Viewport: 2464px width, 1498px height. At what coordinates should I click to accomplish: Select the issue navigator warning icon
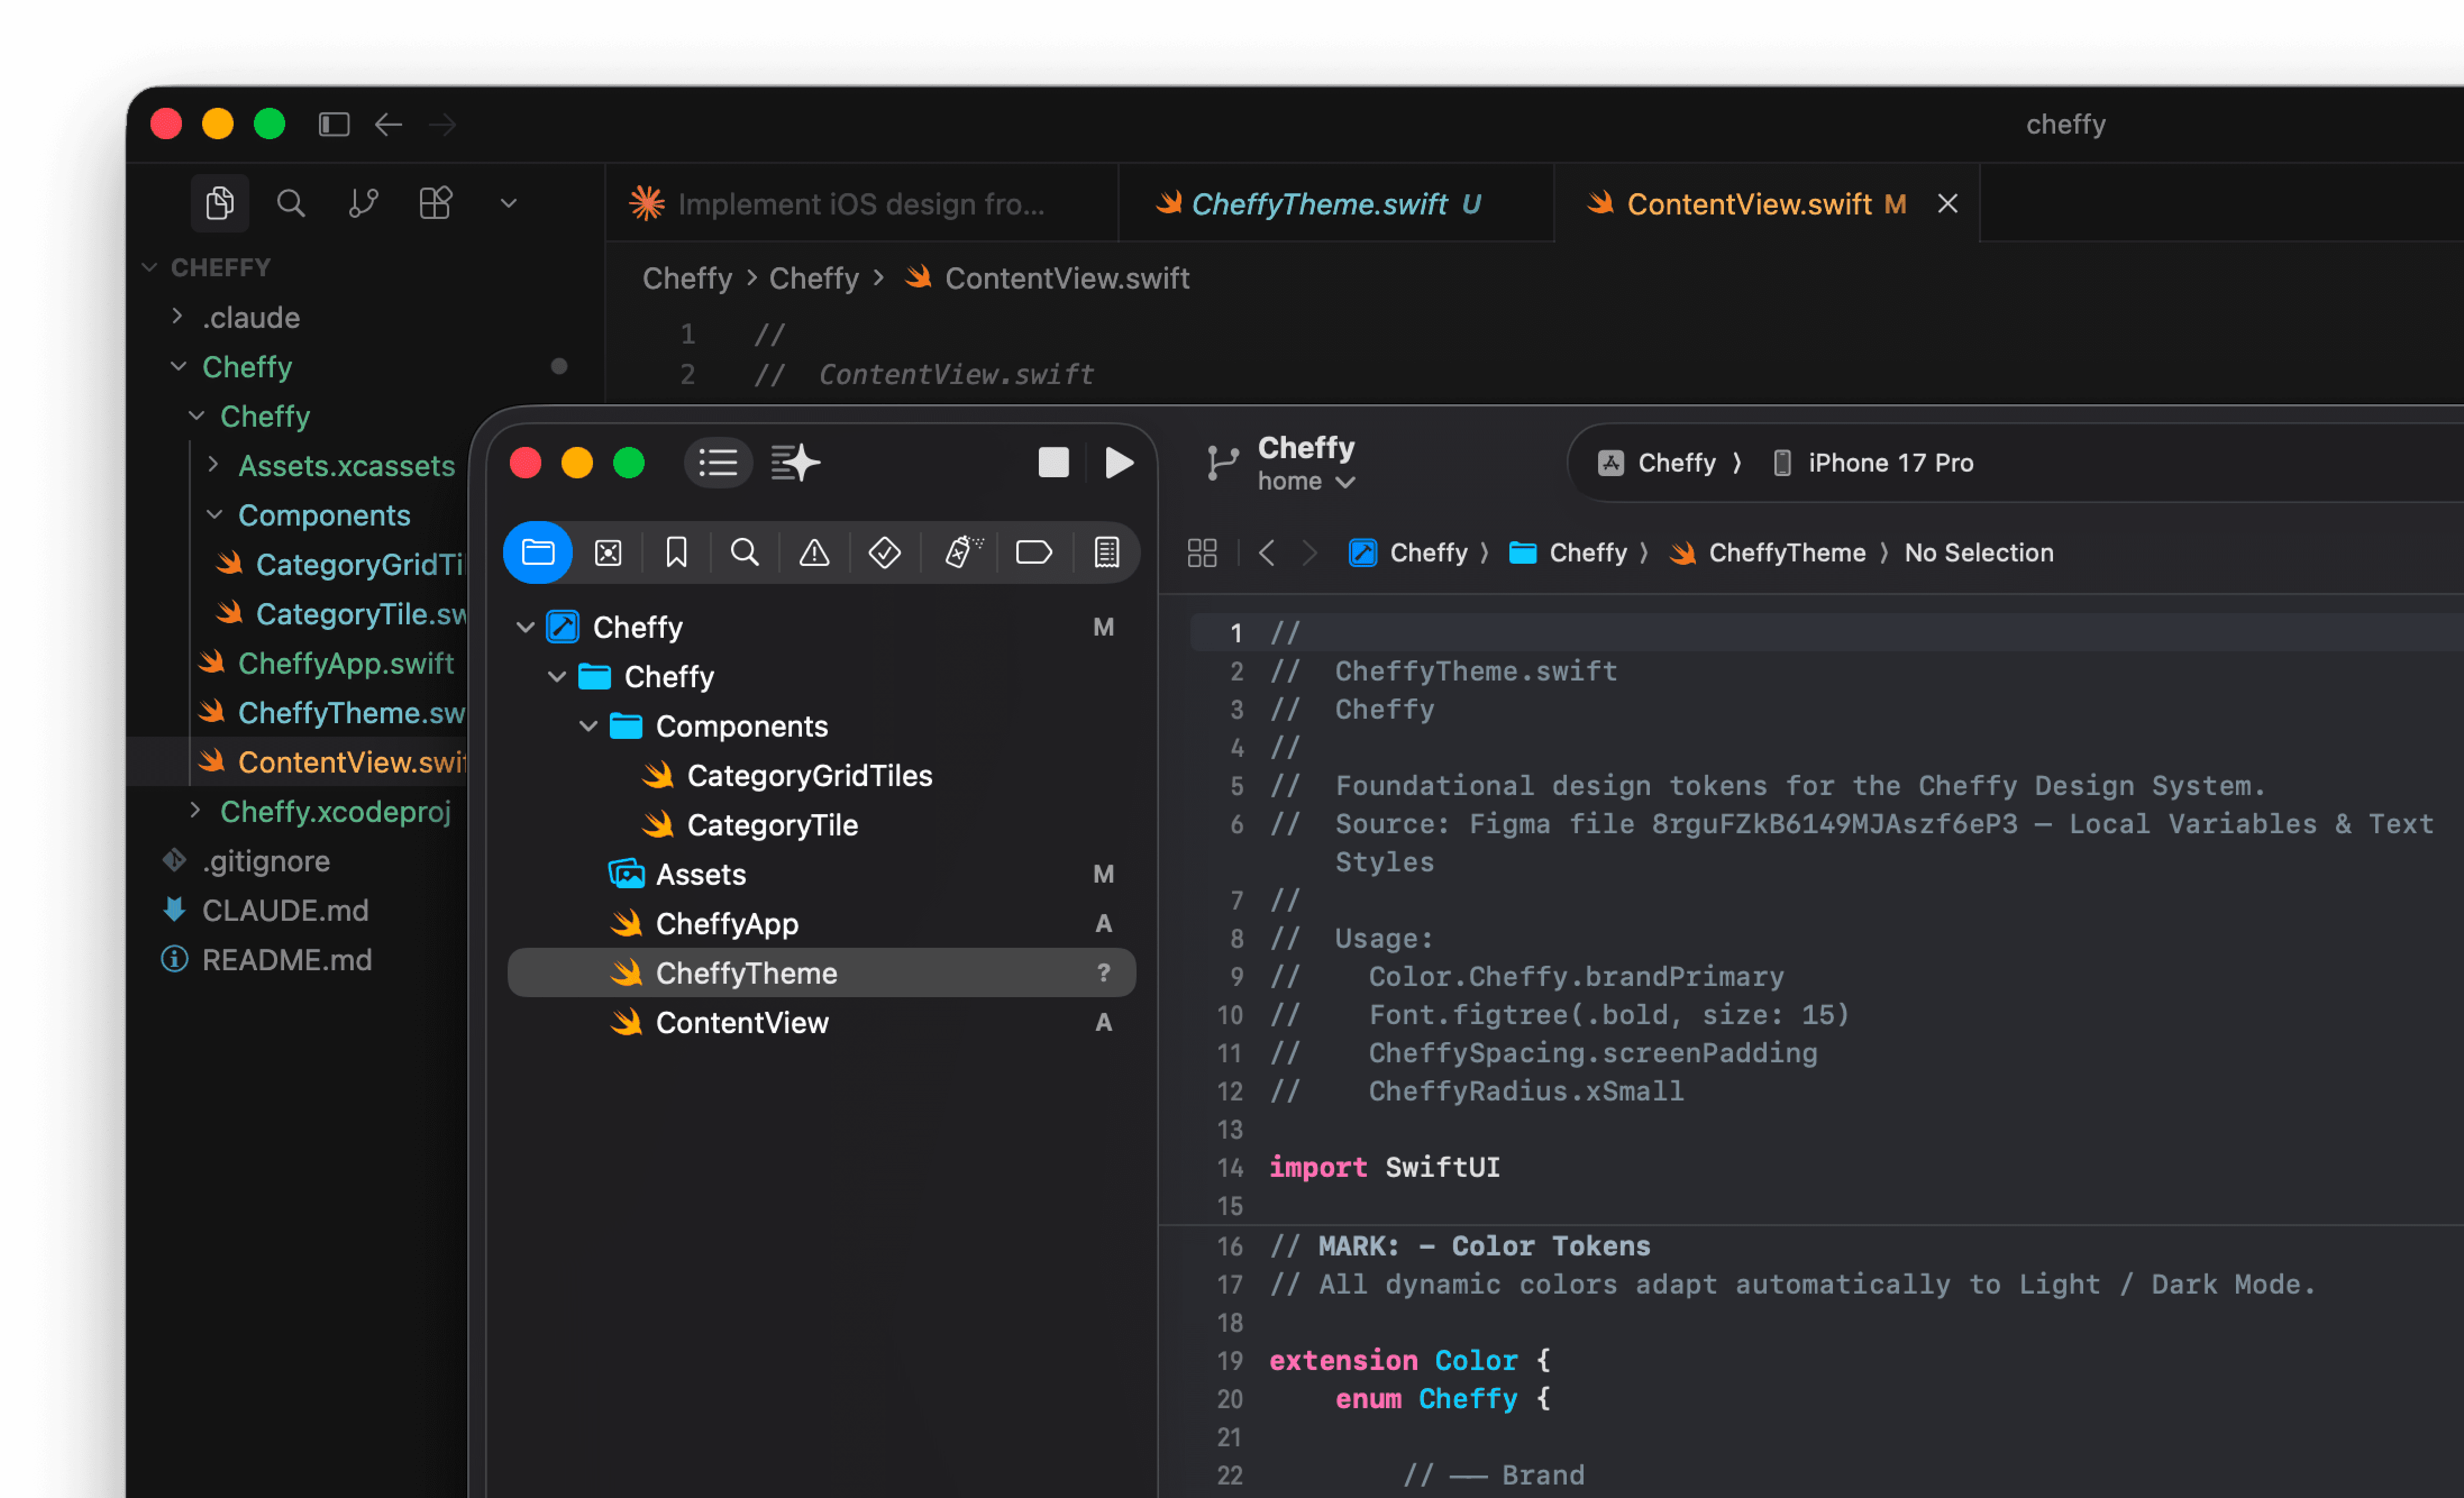(x=814, y=552)
